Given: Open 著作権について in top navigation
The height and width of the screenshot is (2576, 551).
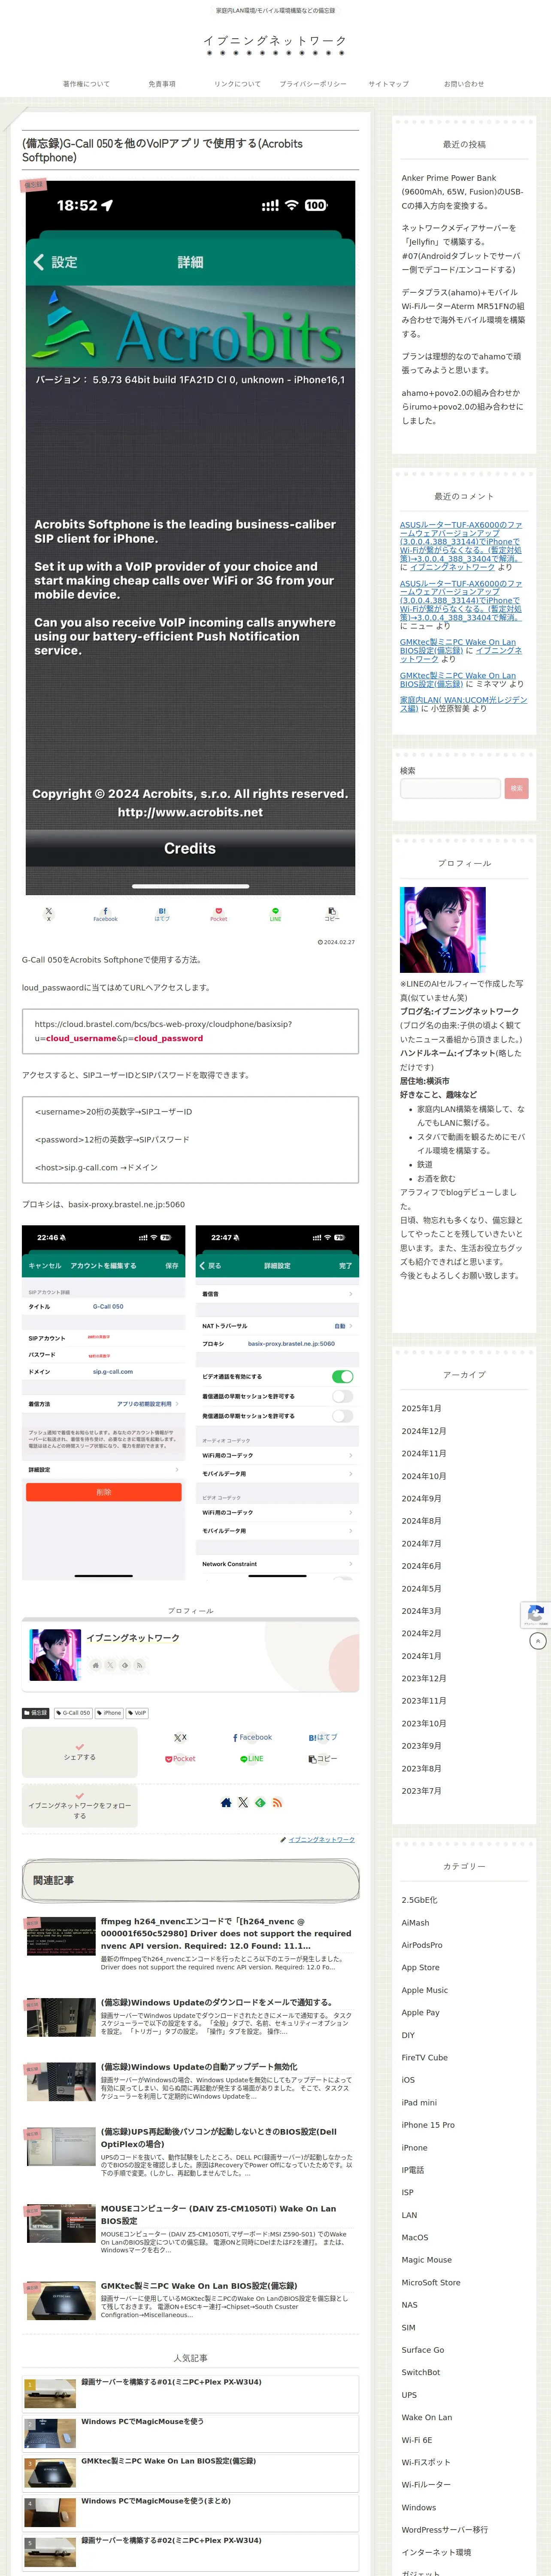Looking at the screenshot, I should click(87, 84).
